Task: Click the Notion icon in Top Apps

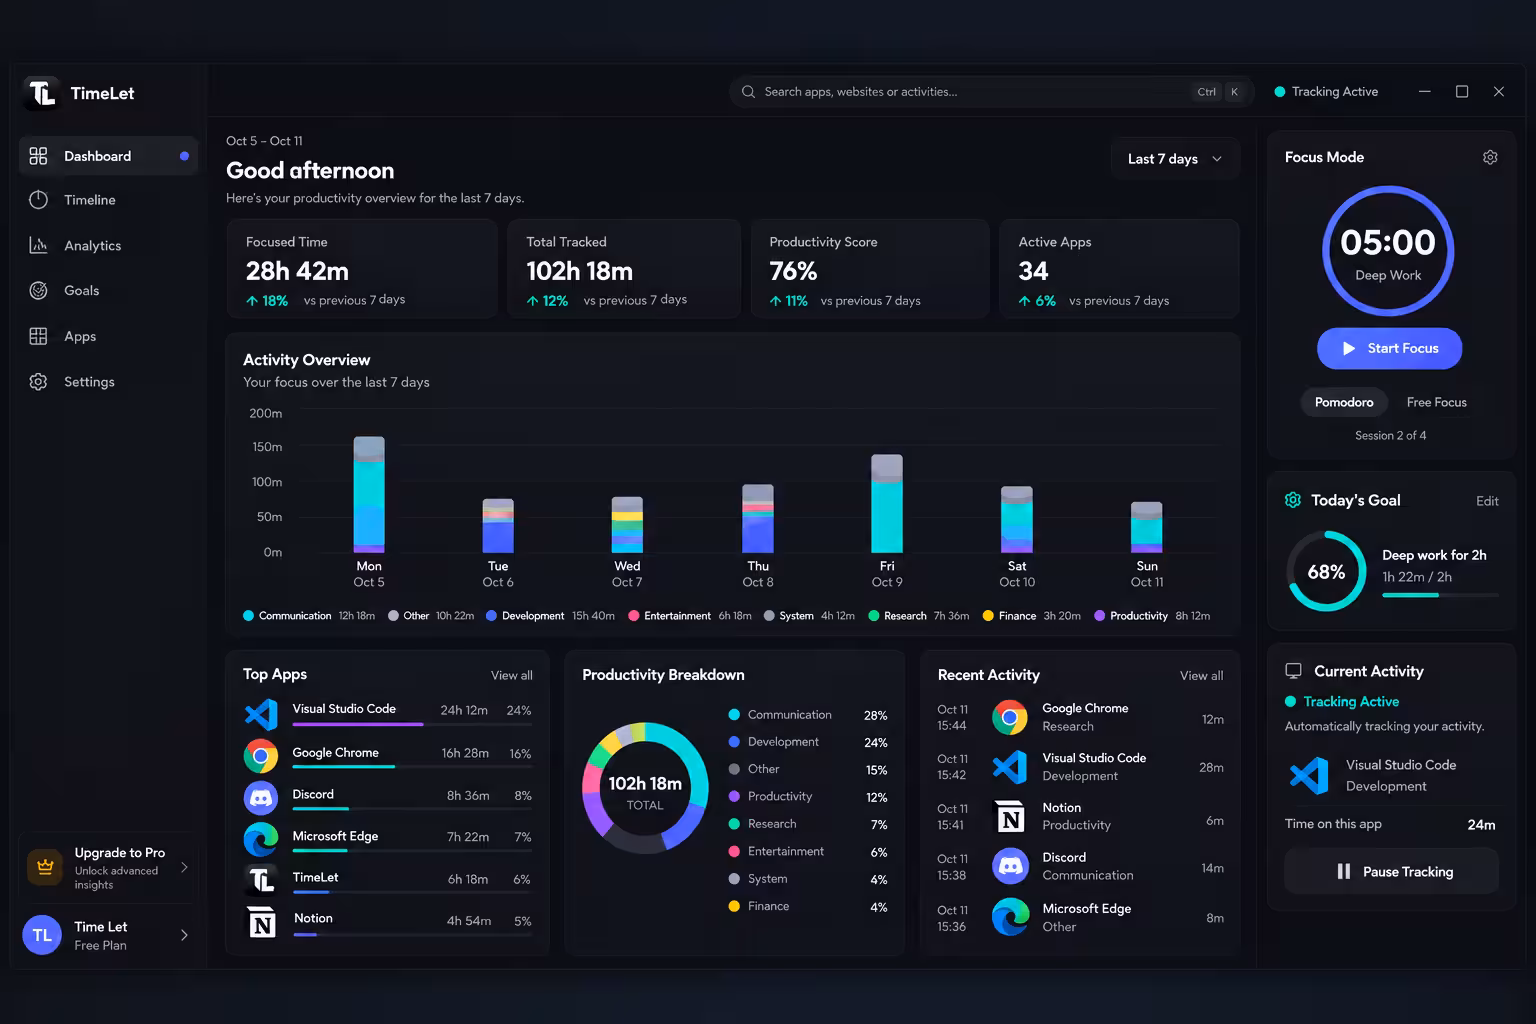Action: [x=262, y=922]
